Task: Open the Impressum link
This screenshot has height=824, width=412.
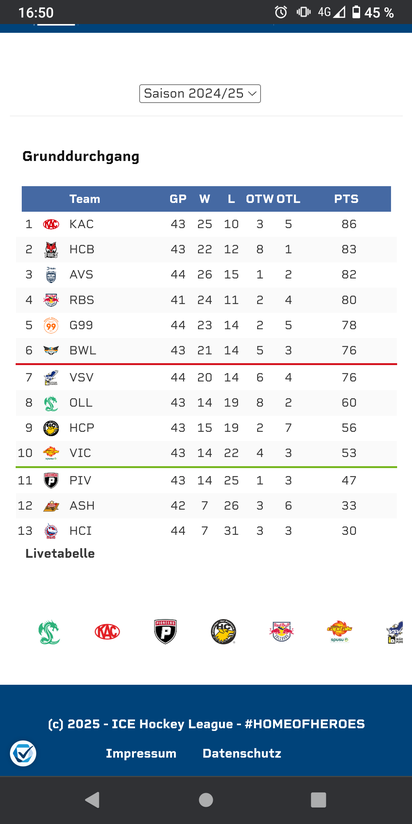Action: pyautogui.click(x=141, y=754)
